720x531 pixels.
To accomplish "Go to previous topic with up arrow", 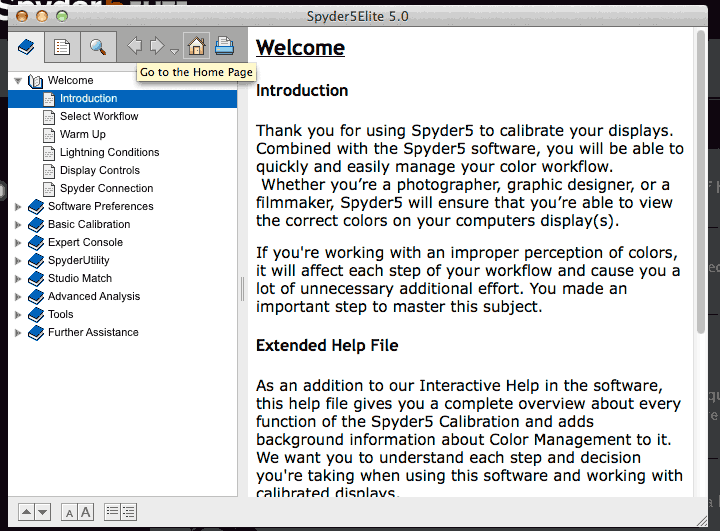I will point(26,512).
